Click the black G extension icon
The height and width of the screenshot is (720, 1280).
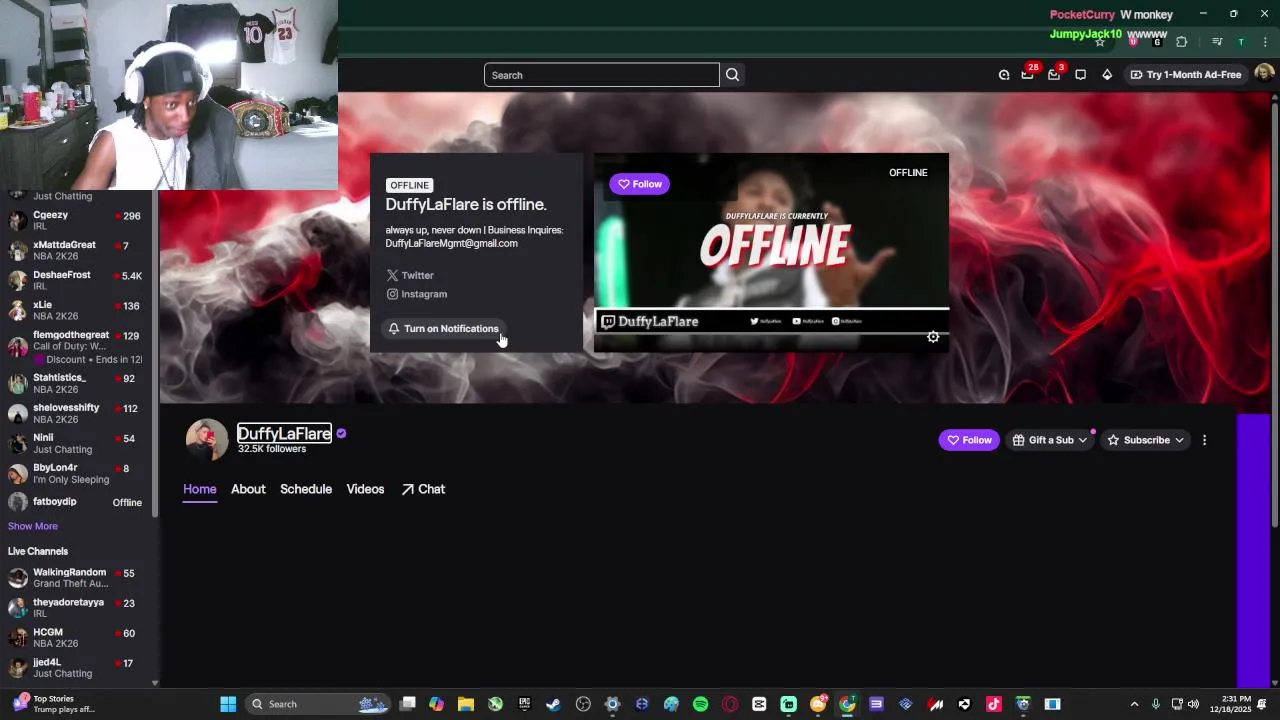pyautogui.click(x=1157, y=42)
